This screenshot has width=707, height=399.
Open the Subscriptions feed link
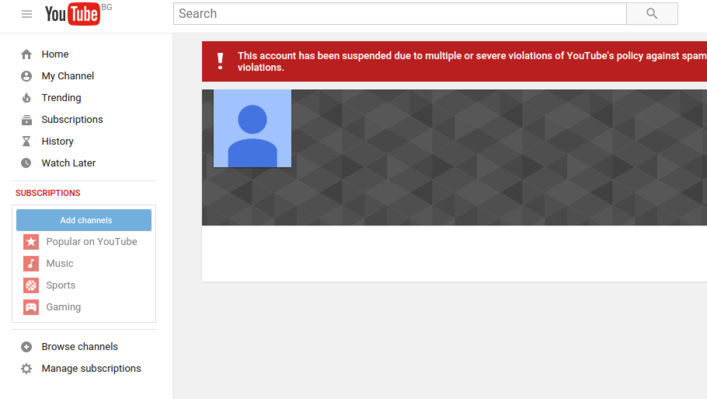72,119
